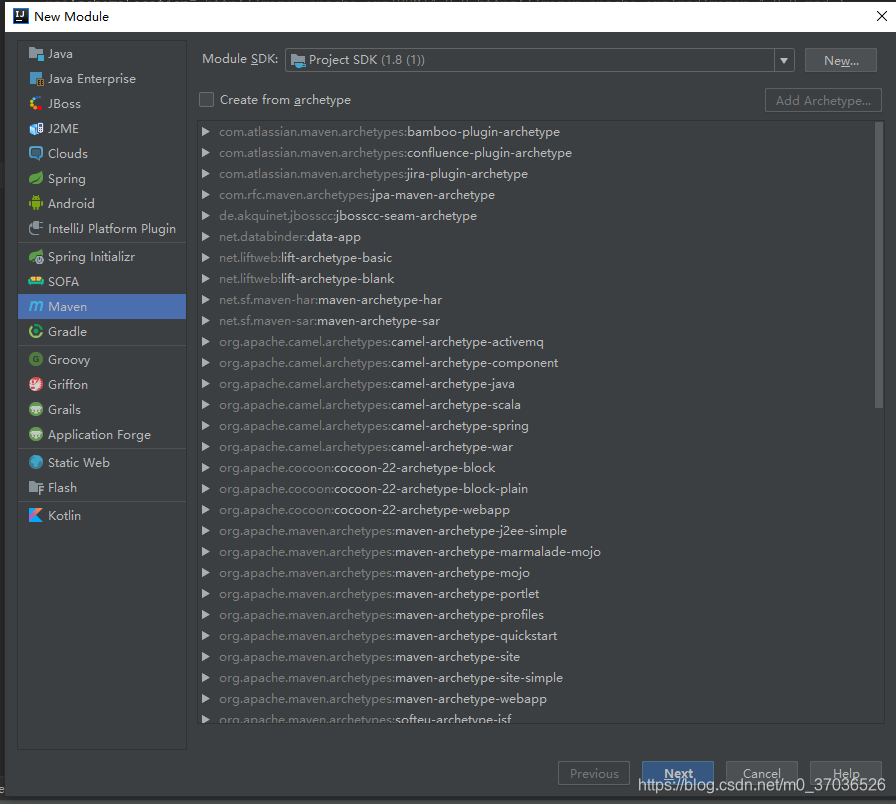Screen dimensions: 896x804
Task: Click the Kotlin logo icon
Action: (x=36, y=515)
